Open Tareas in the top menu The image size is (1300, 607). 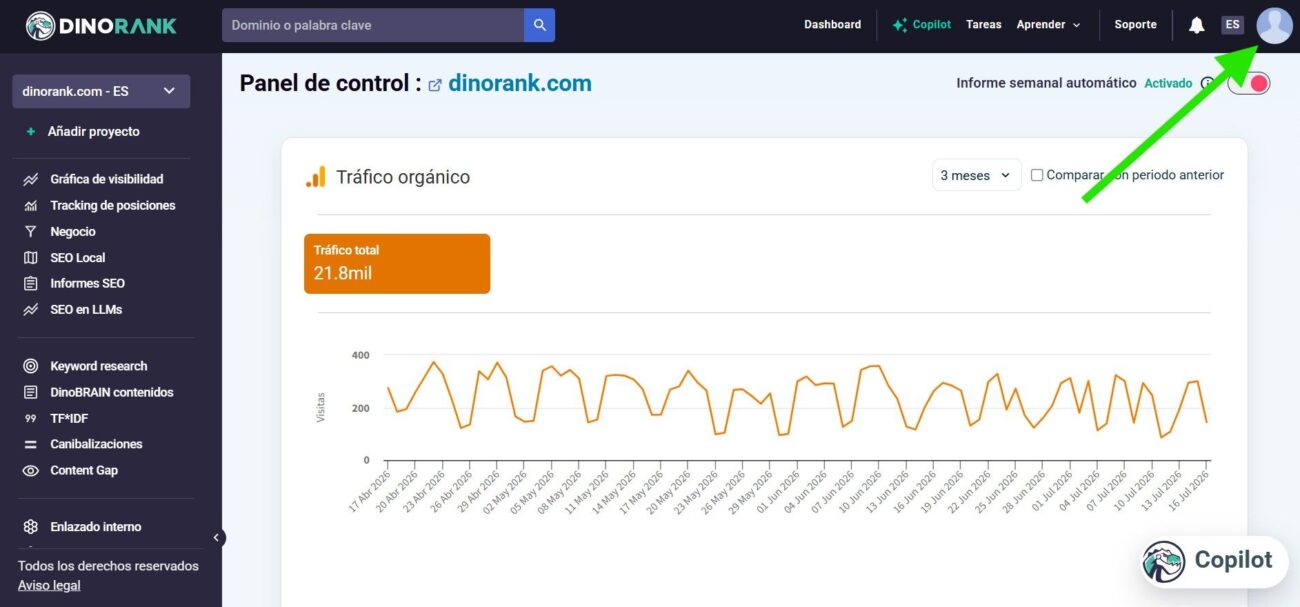point(984,25)
